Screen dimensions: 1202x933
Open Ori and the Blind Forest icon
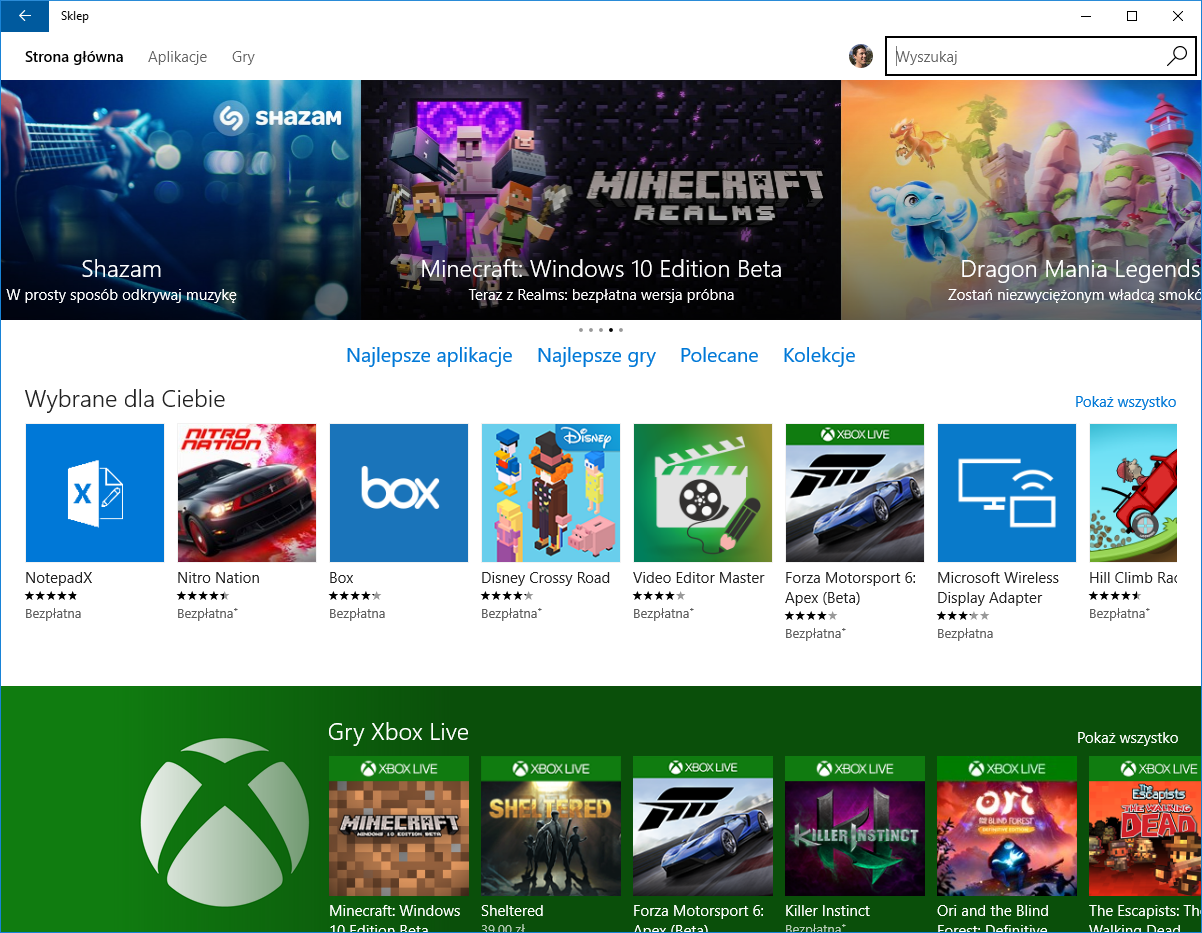[1007, 826]
